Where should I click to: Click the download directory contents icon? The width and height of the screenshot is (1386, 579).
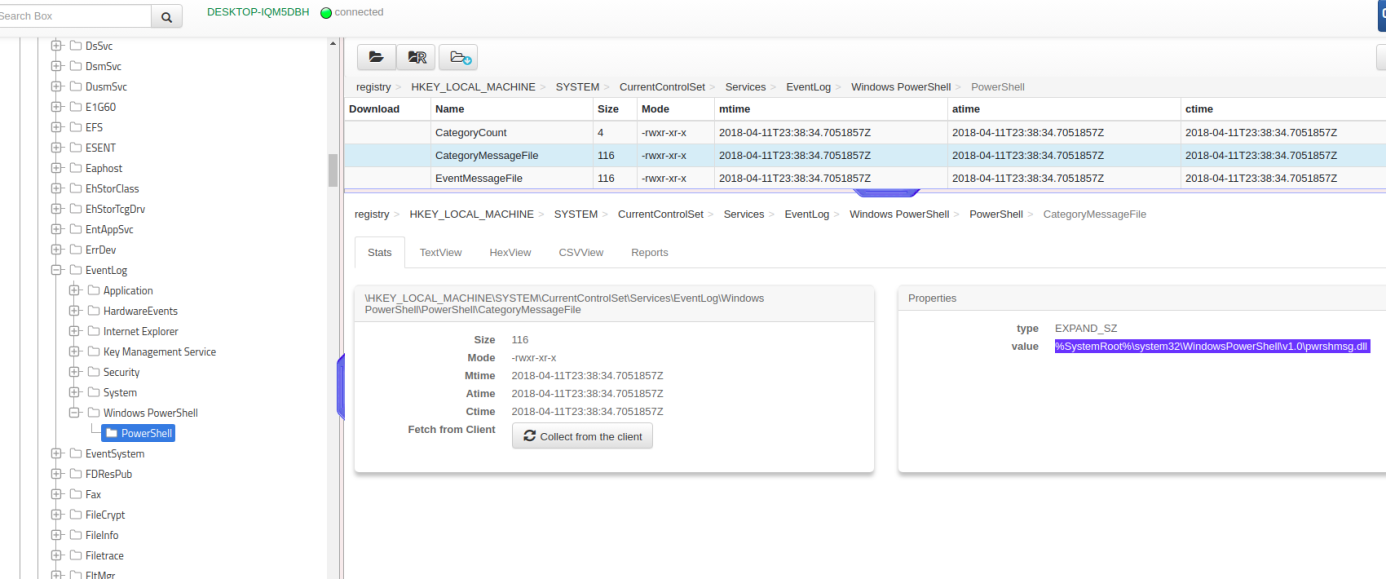point(459,57)
